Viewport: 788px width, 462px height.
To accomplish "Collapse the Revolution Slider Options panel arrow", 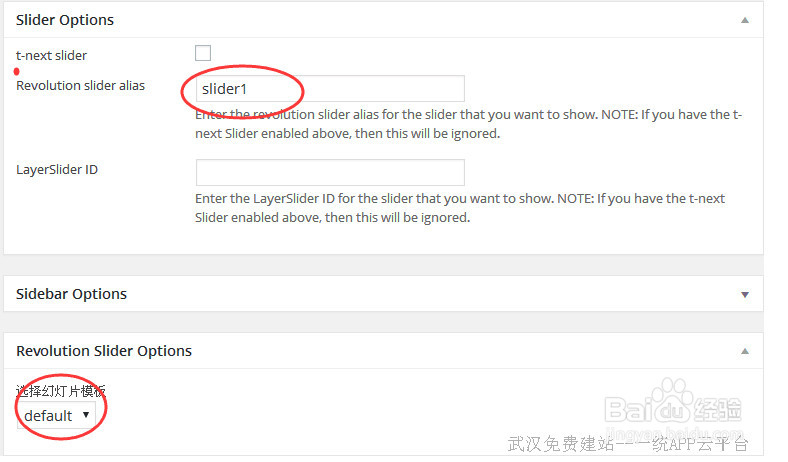I will pos(745,351).
